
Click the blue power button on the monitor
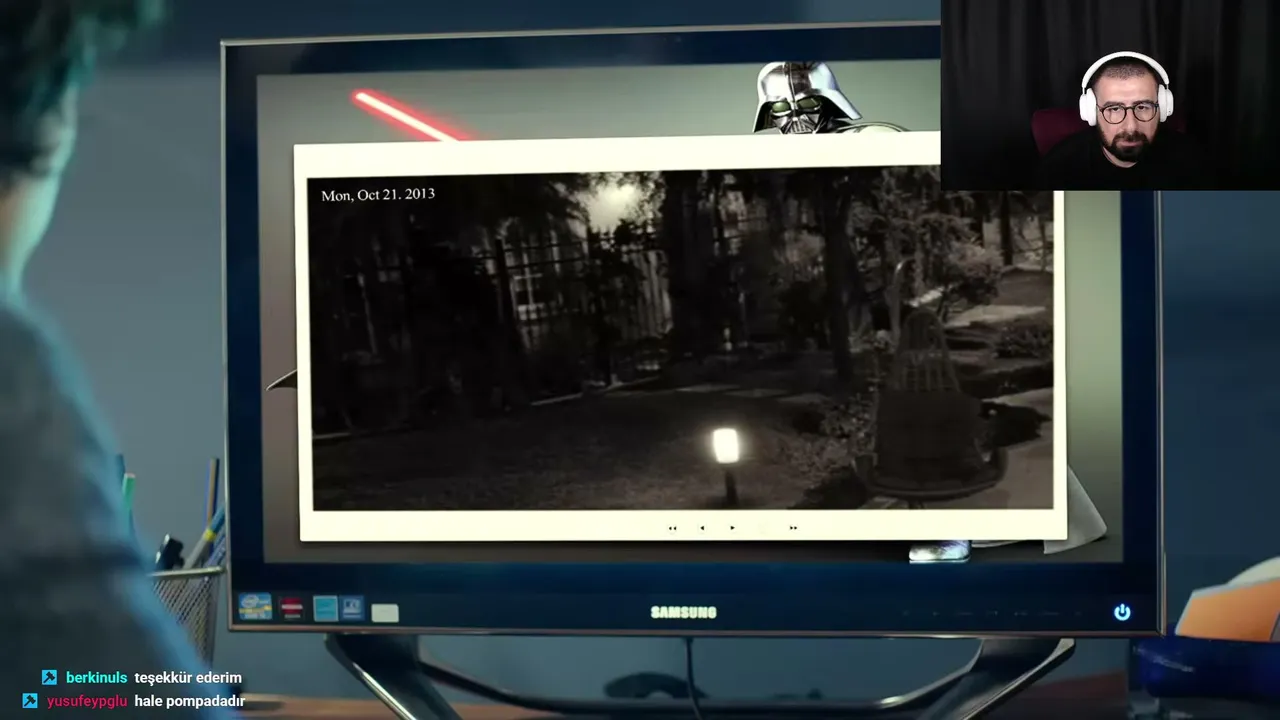[x=1122, y=612]
